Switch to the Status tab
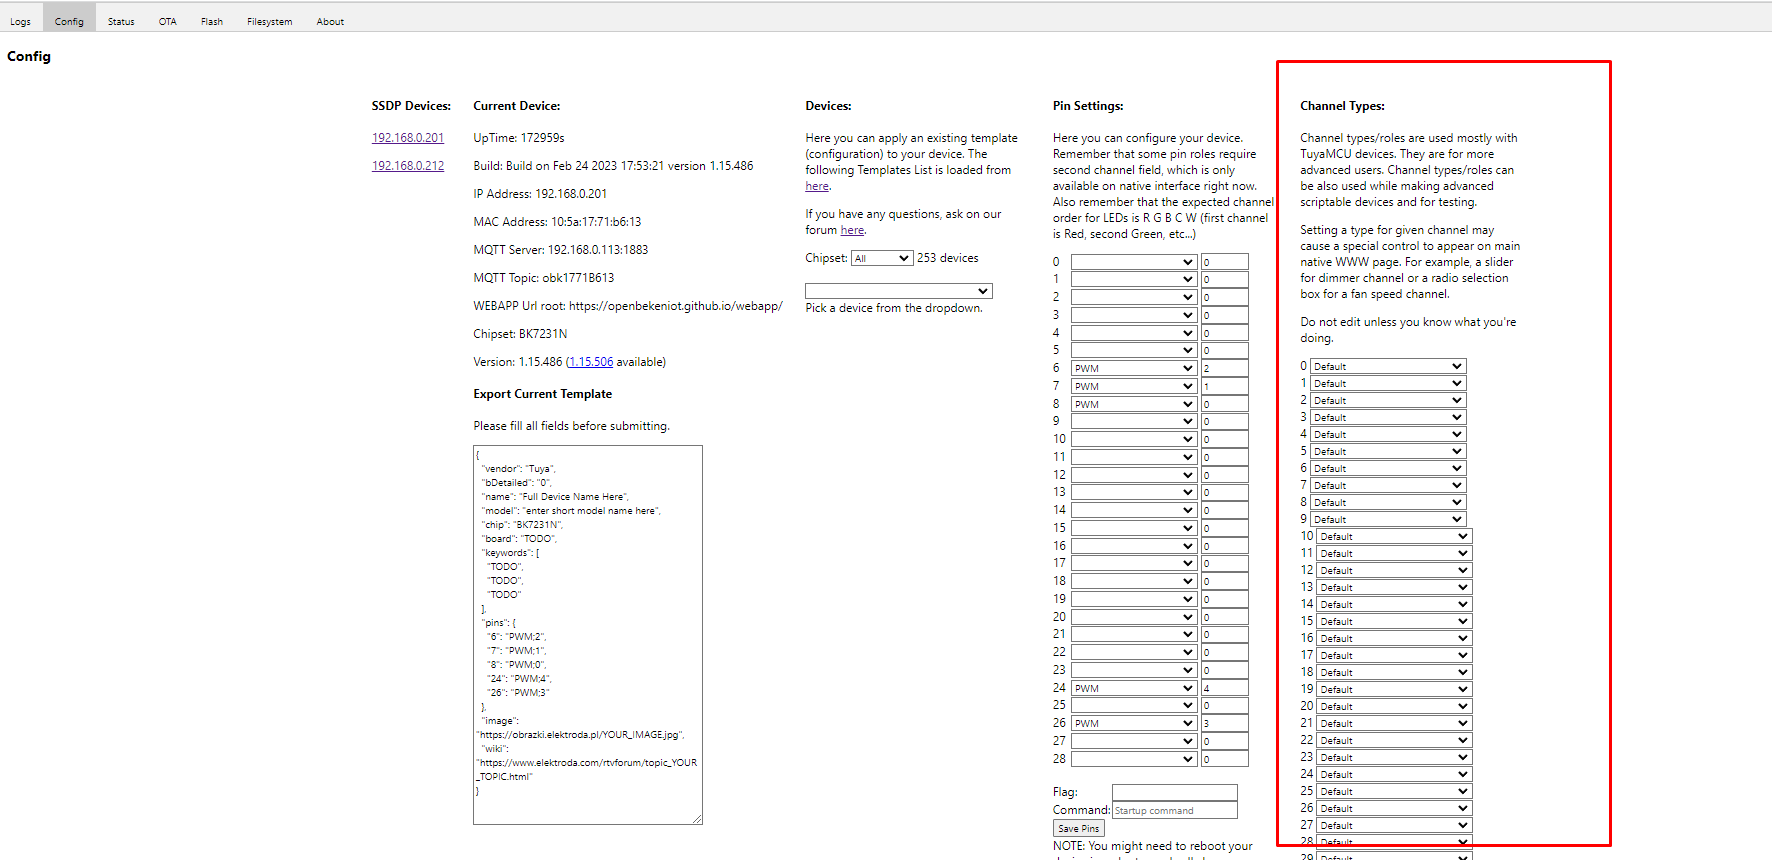This screenshot has height=860, width=1772. coord(121,21)
